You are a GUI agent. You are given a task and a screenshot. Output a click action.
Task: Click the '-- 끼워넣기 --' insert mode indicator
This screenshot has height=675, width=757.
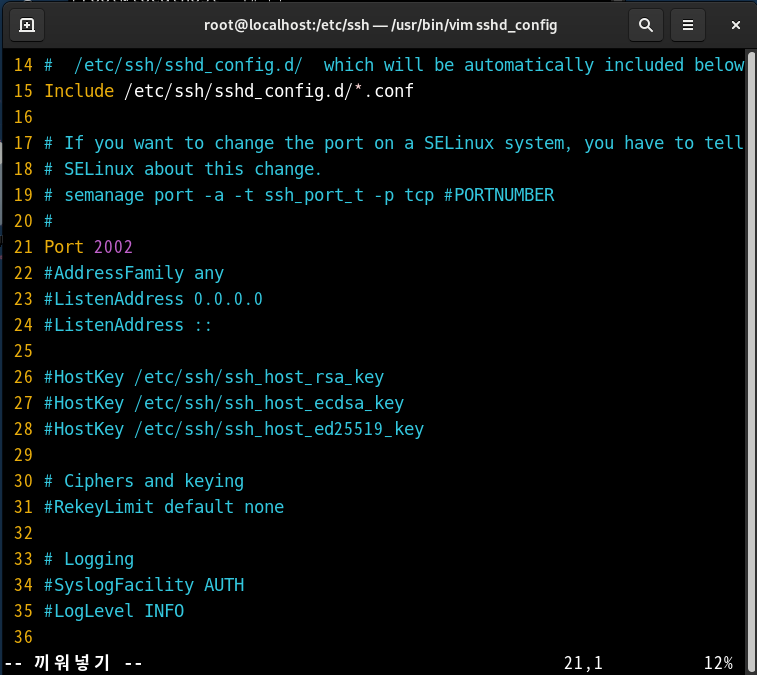tap(73, 663)
